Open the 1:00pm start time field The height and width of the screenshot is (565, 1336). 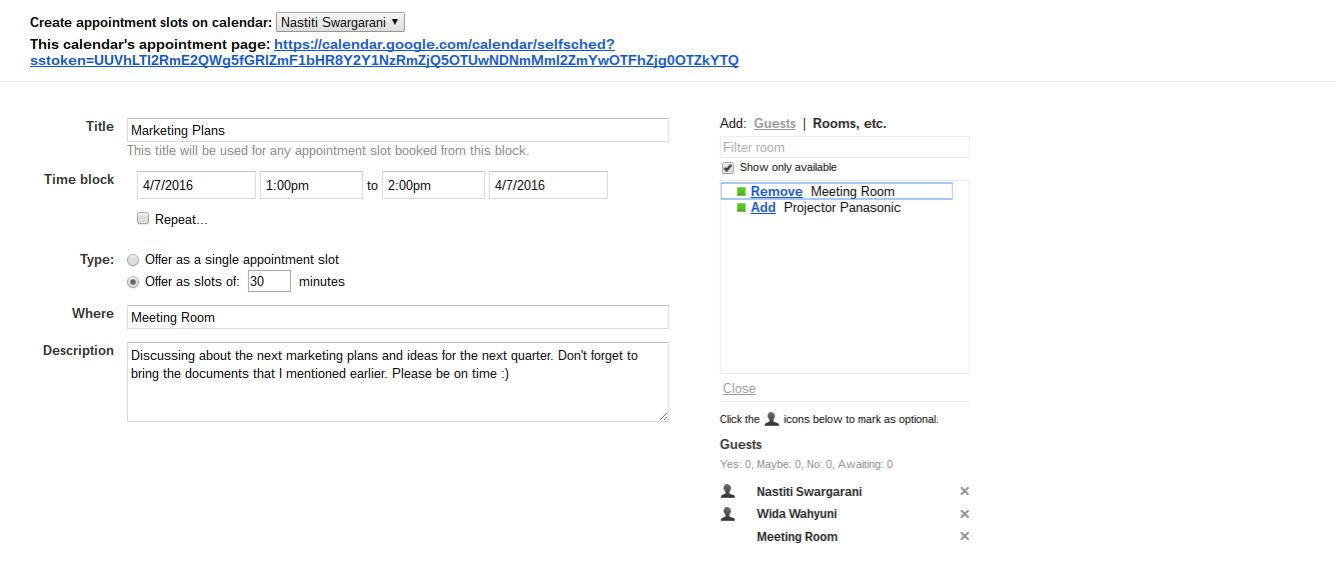tap(311, 185)
